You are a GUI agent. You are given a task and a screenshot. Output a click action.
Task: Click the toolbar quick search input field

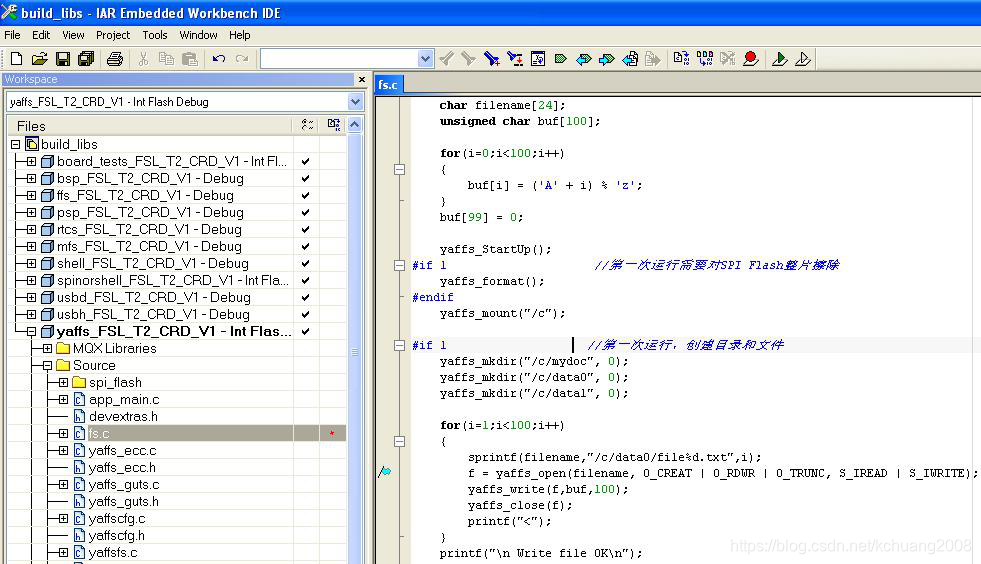point(339,59)
